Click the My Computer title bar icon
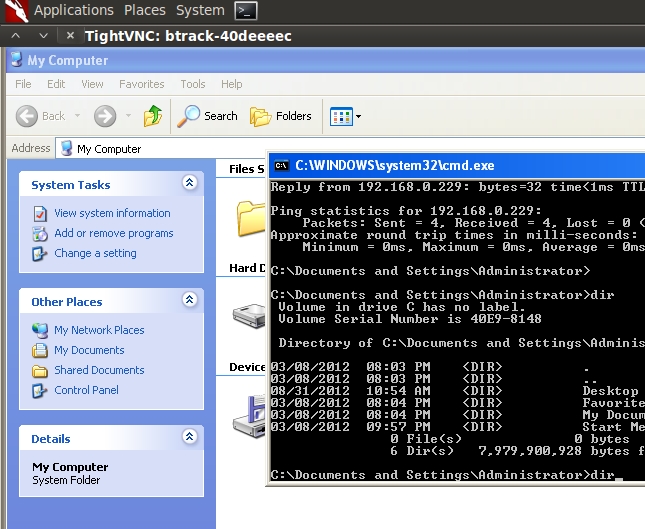 (x=16, y=60)
